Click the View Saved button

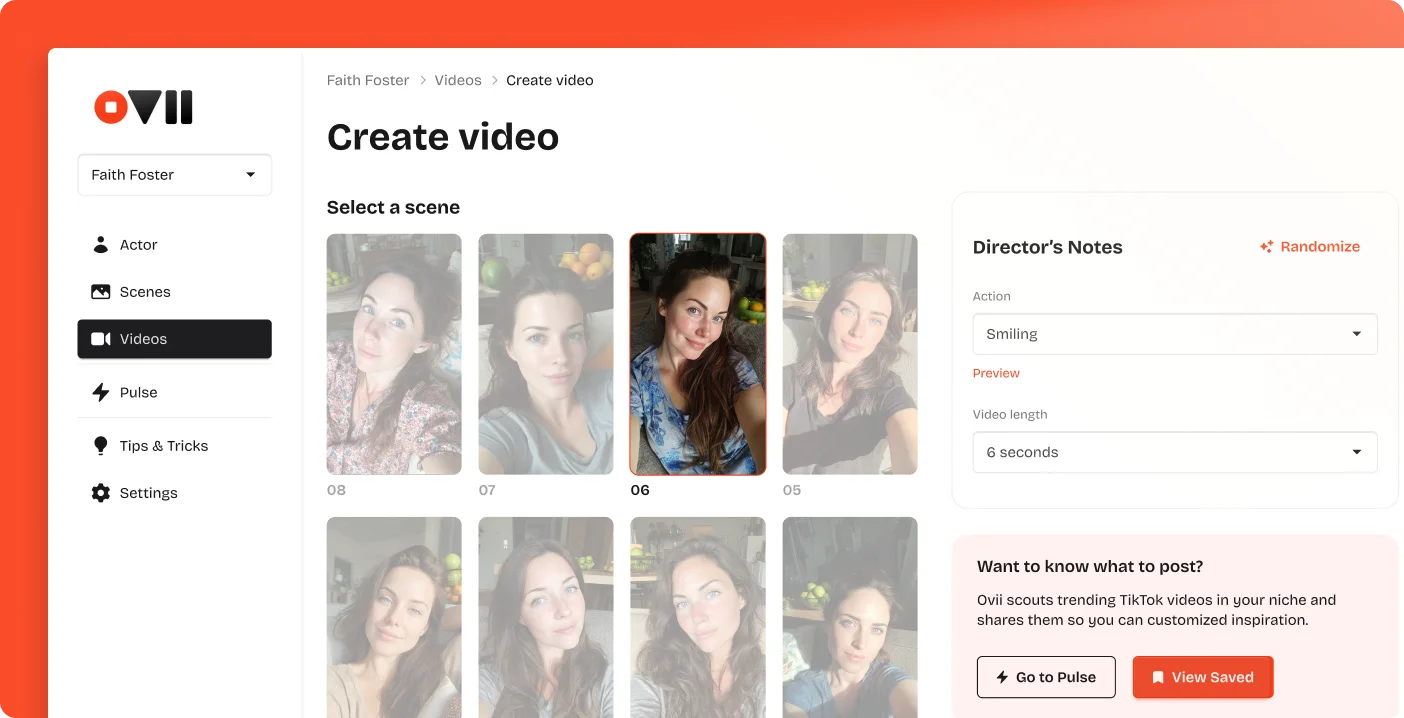coord(1203,677)
